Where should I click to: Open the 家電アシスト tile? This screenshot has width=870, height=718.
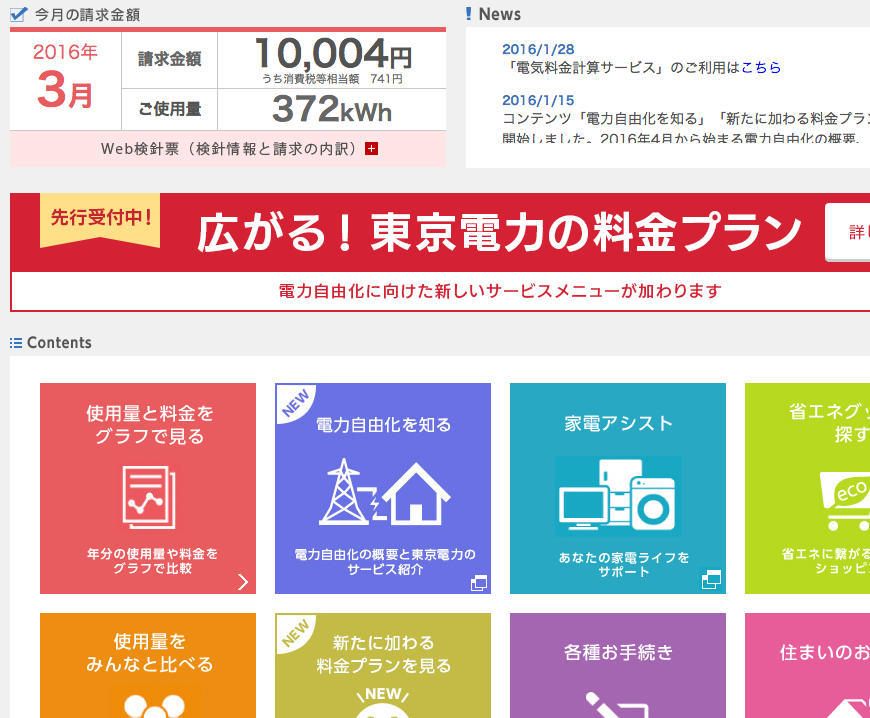pyautogui.click(x=618, y=488)
